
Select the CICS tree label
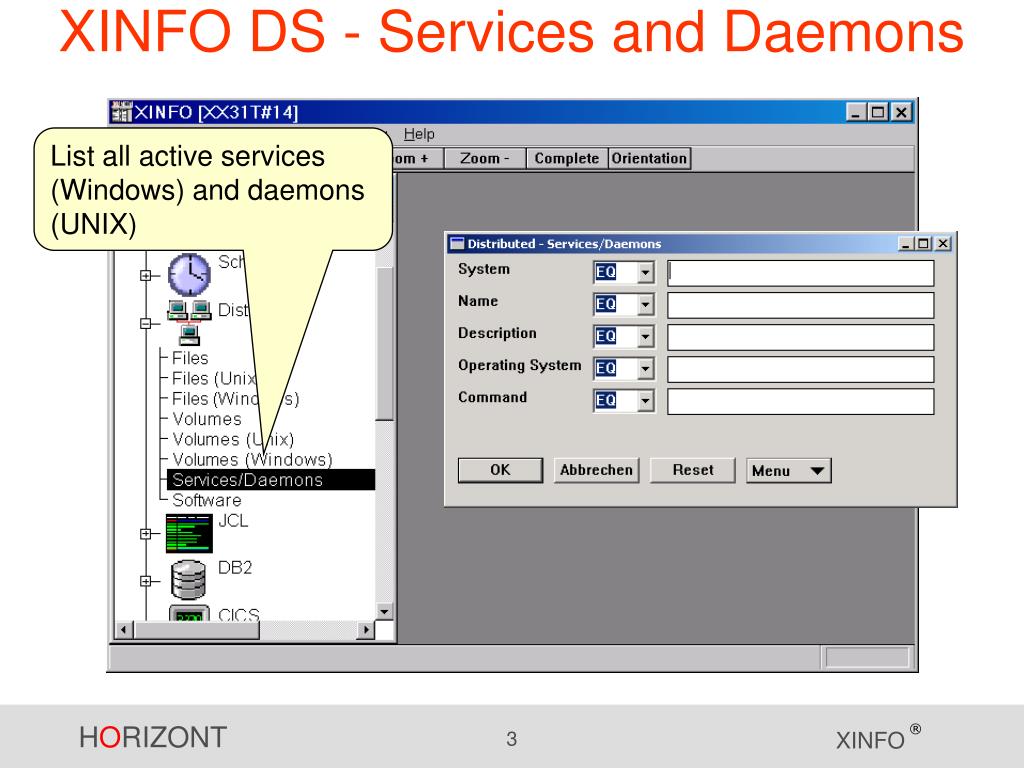238,615
